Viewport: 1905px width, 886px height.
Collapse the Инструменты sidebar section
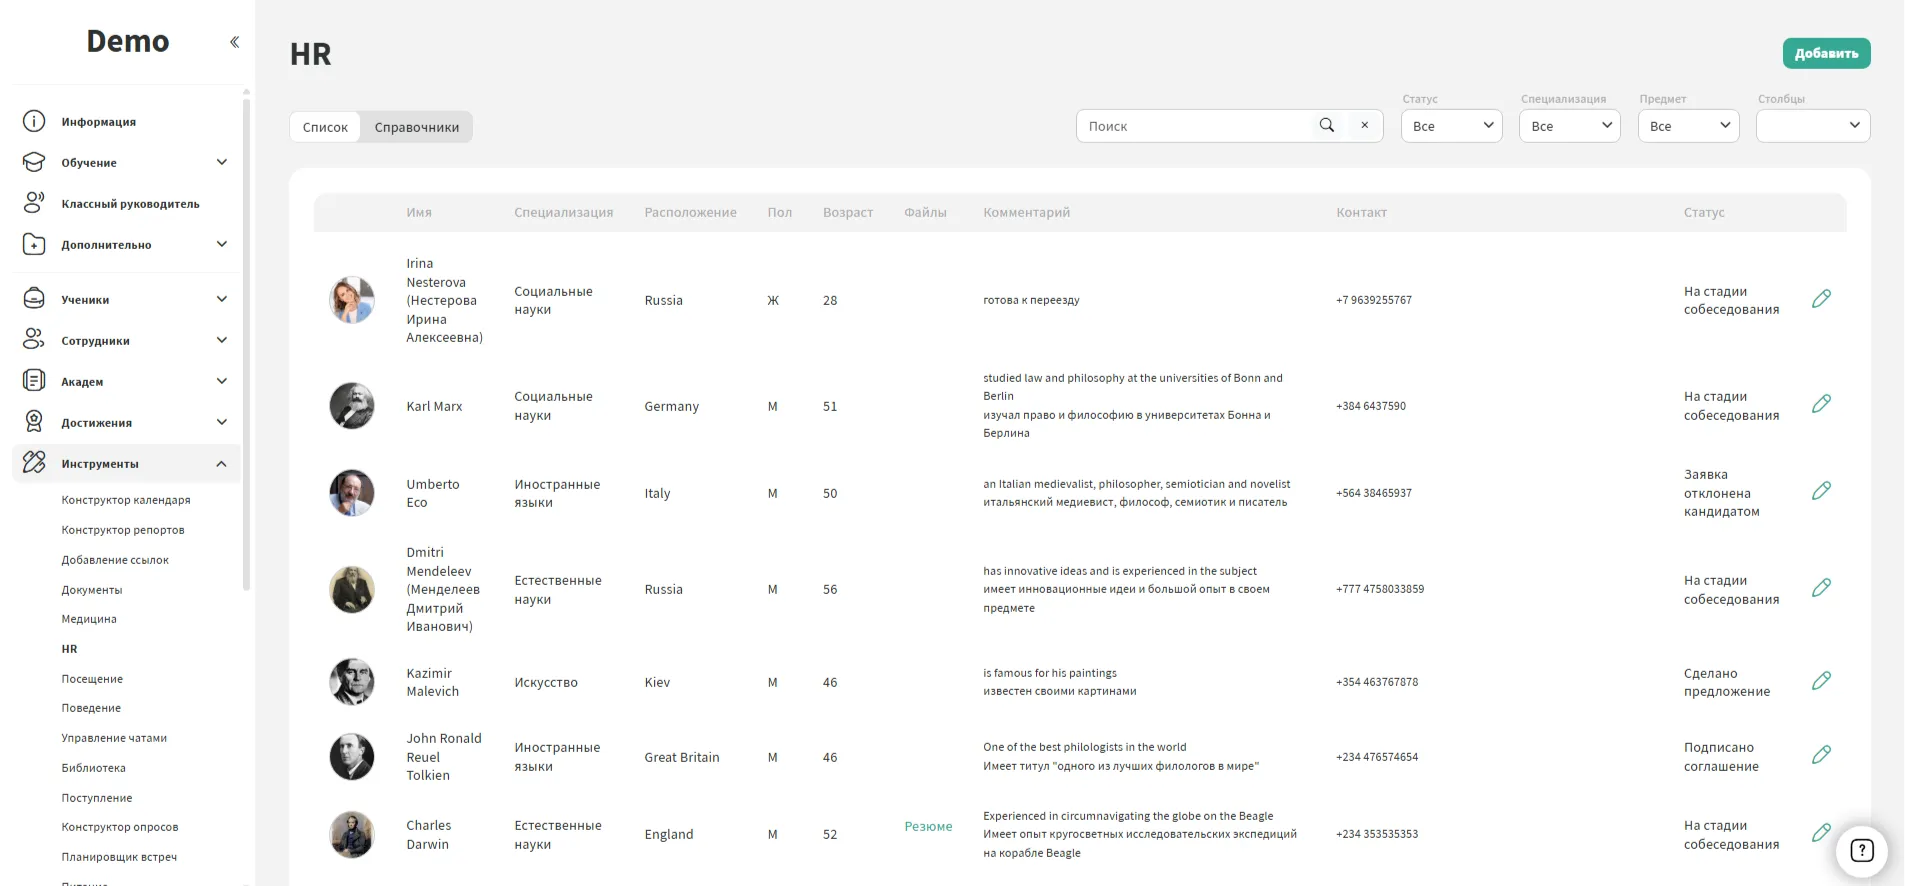[222, 464]
